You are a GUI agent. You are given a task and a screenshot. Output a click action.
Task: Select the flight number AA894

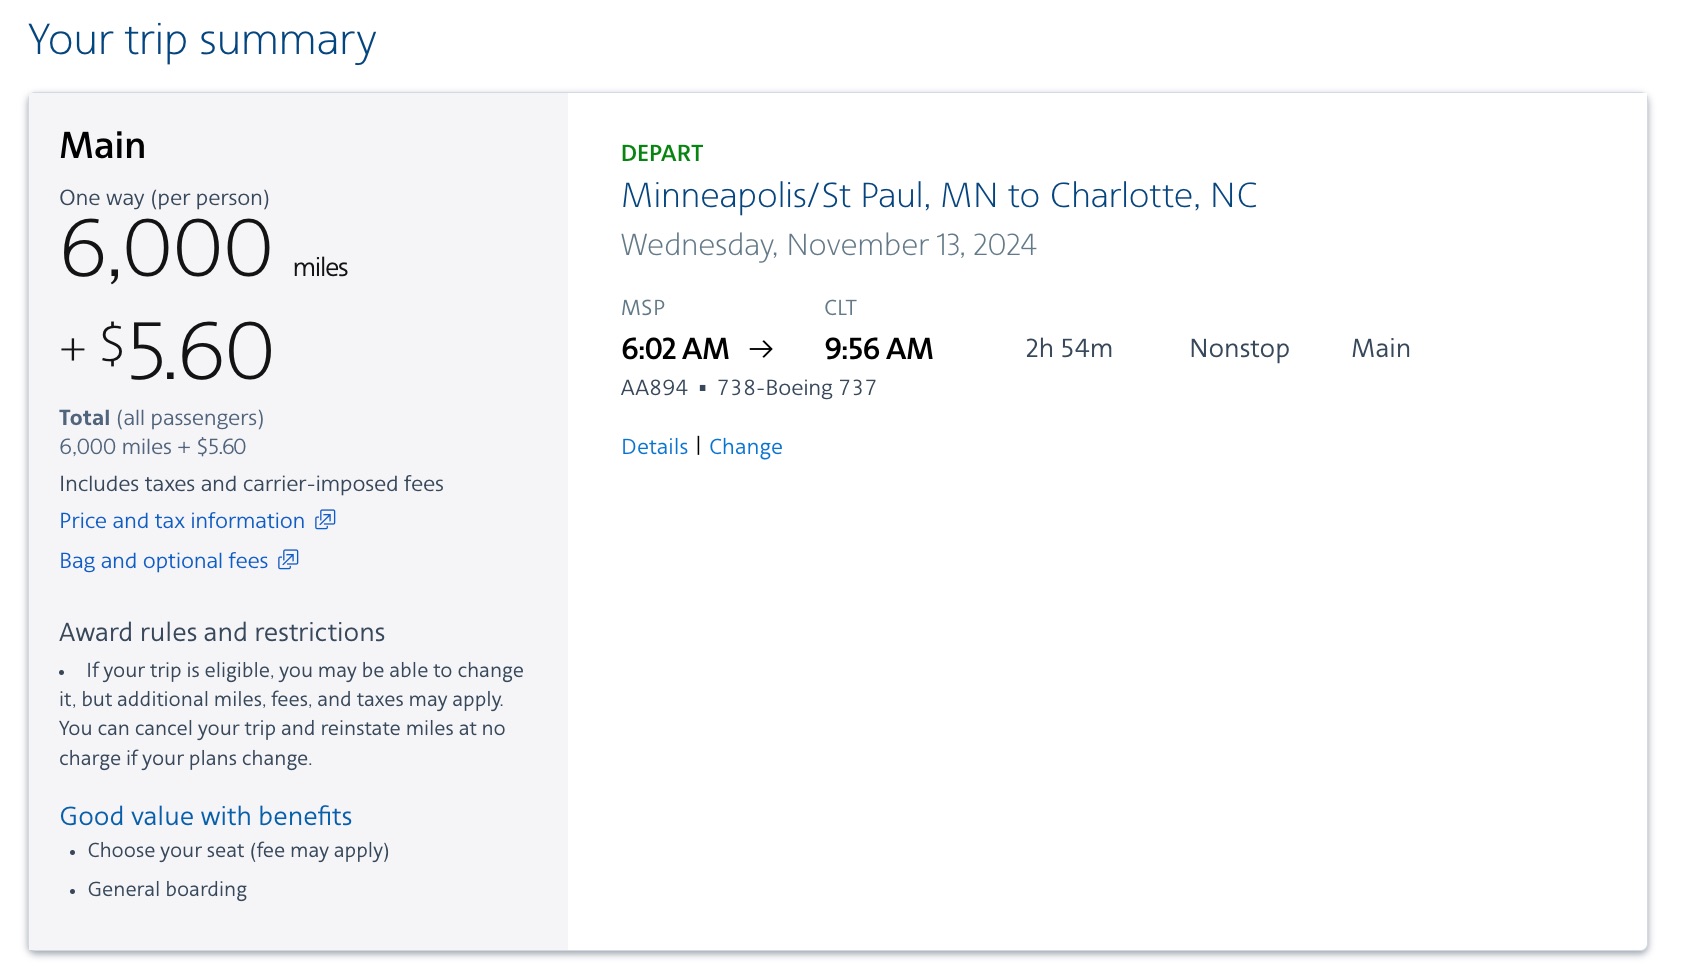tap(655, 387)
